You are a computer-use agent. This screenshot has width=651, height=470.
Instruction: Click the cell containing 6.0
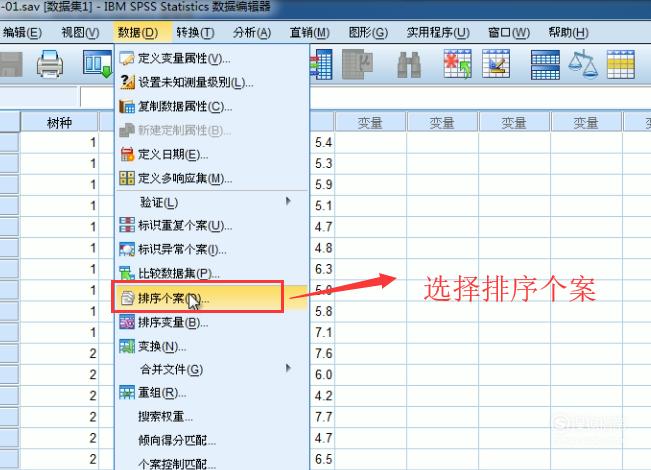[322, 375]
